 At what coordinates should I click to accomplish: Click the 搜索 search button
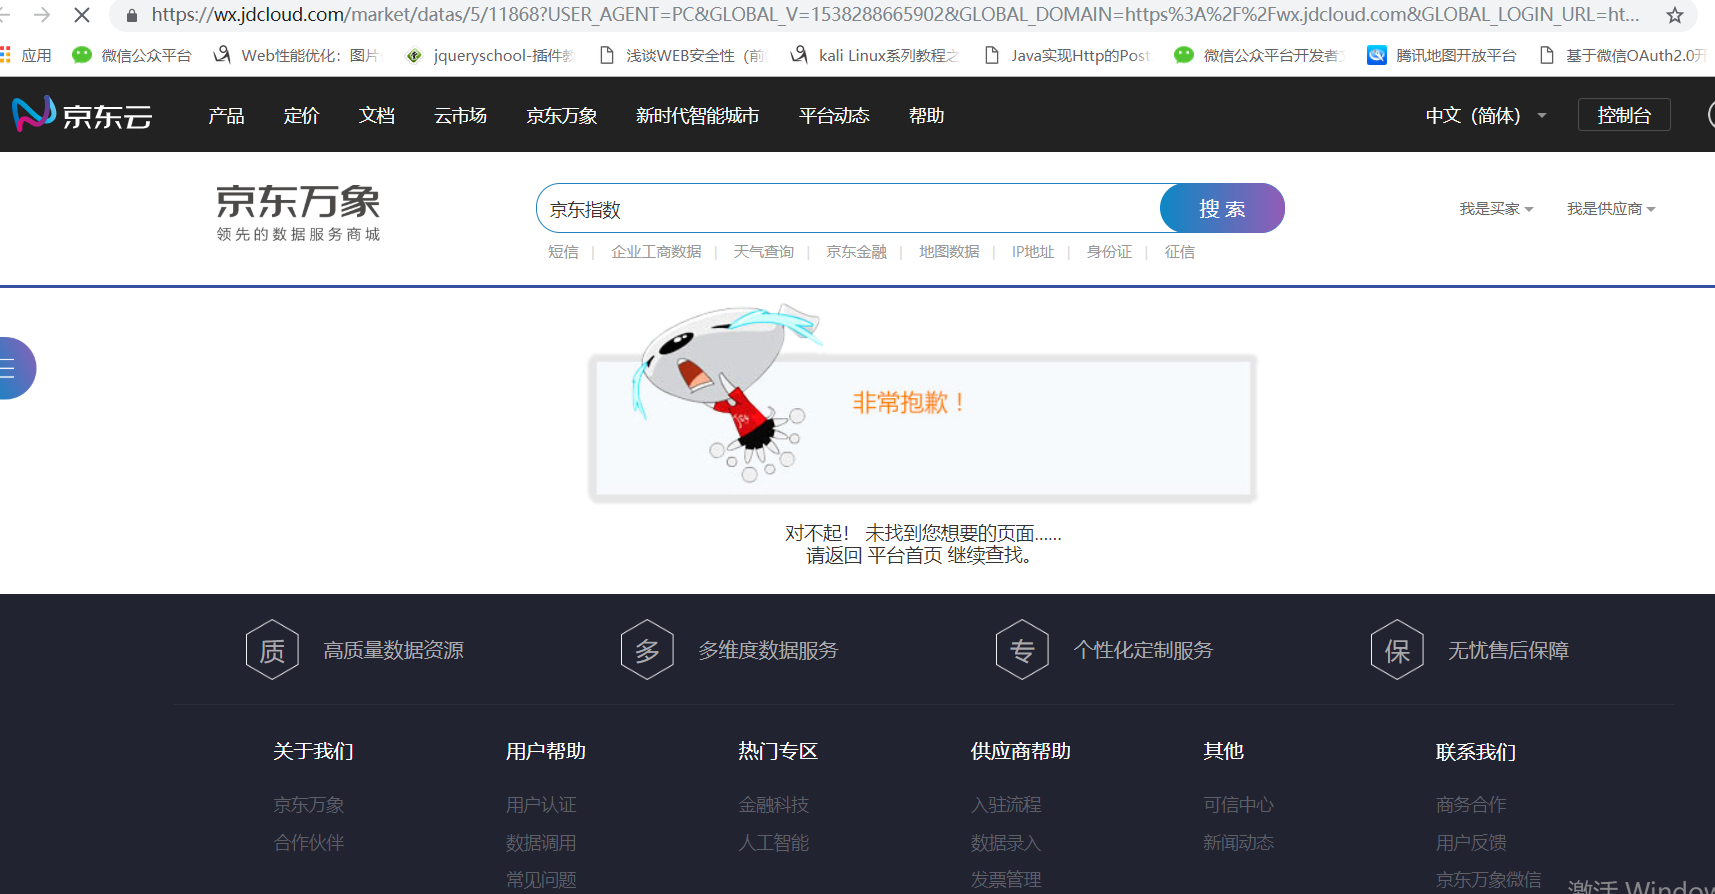click(x=1222, y=208)
